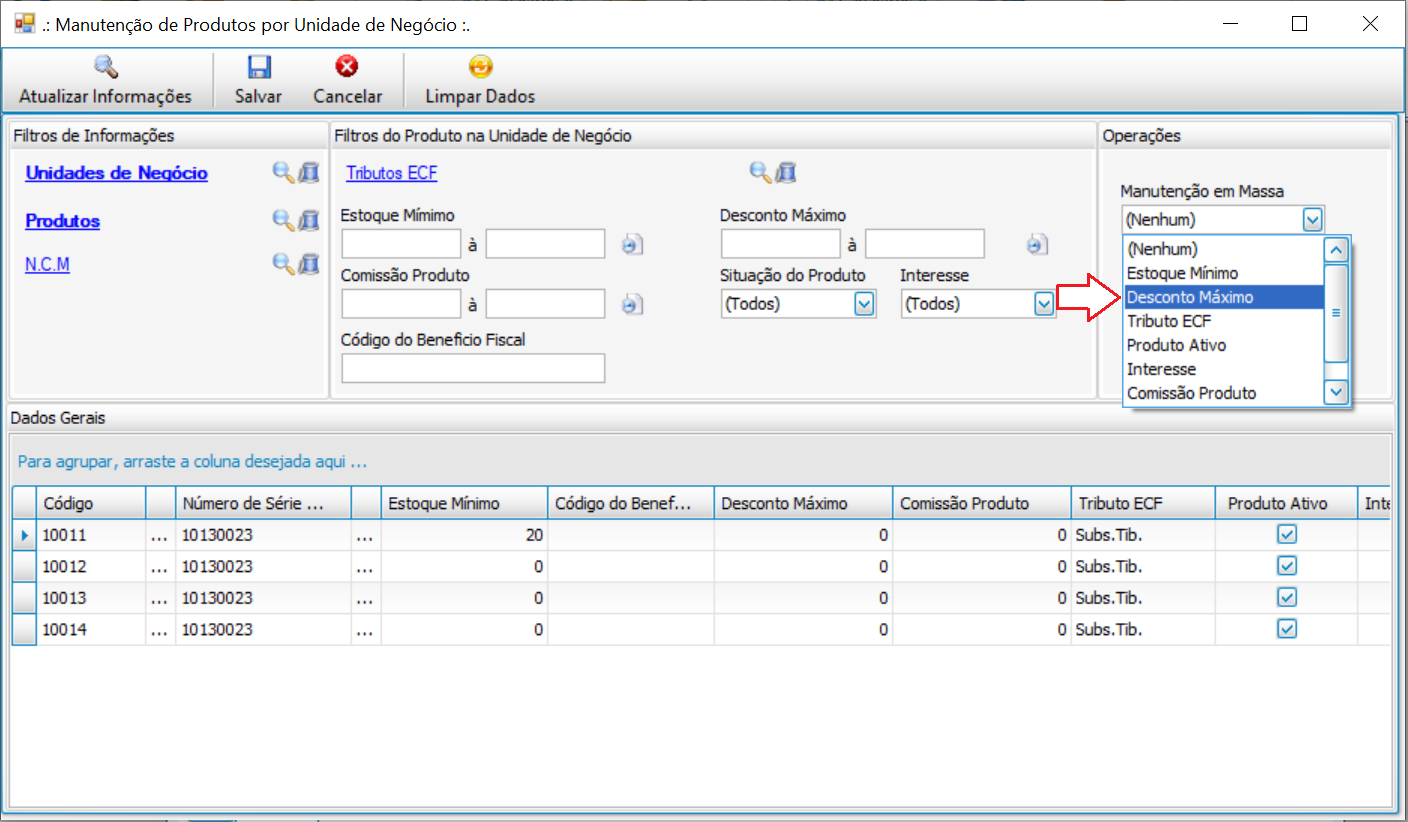The height and width of the screenshot is (822, 1408).
Task: Open the N.C.M link
Action: pyautogui.click(x=47, y=264)
